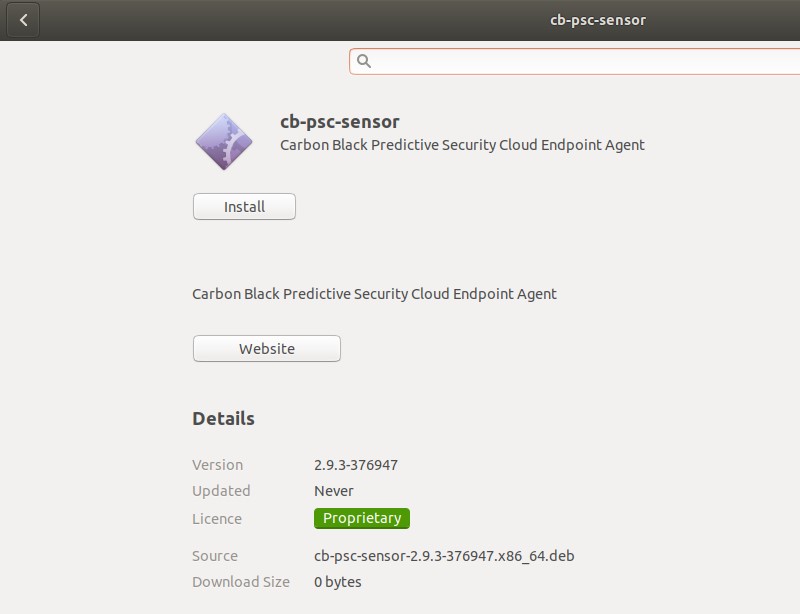Click the Source row showing the .deb filename
The height and width of the screenshot is (614, 800).
[443, 555]
